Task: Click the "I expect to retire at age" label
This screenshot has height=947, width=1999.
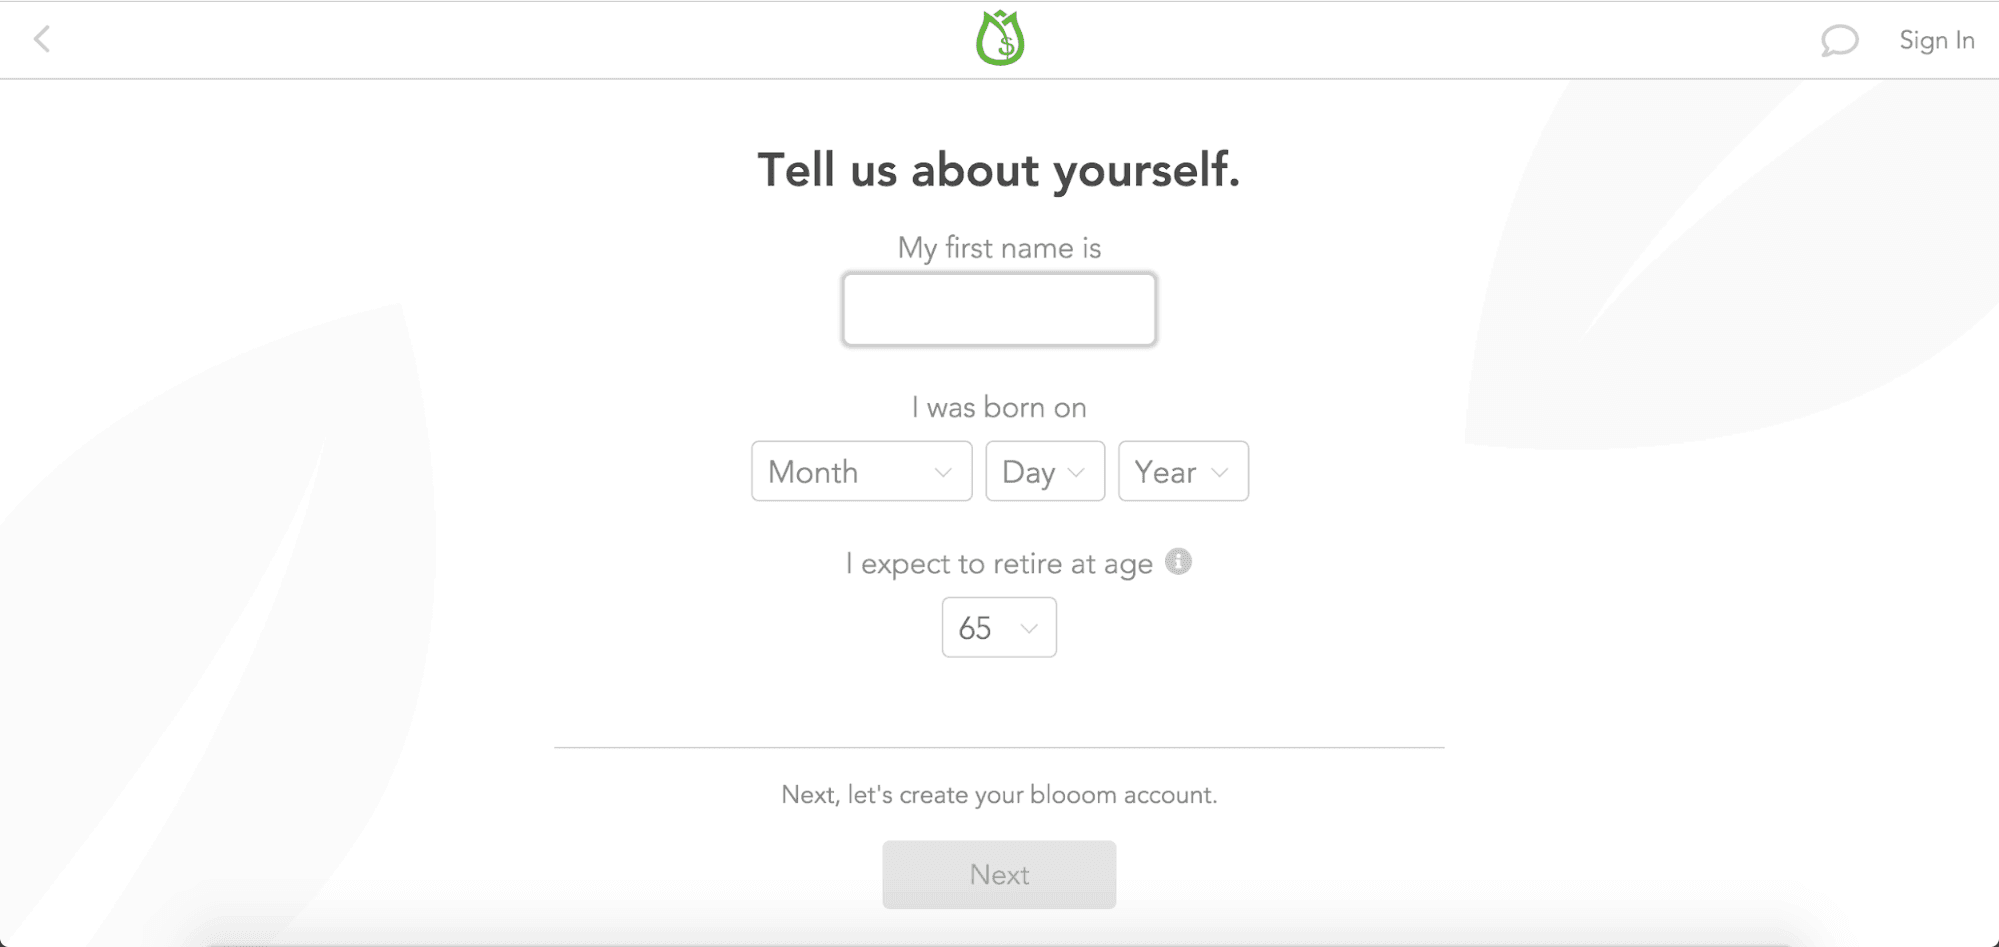Action: 998,564
